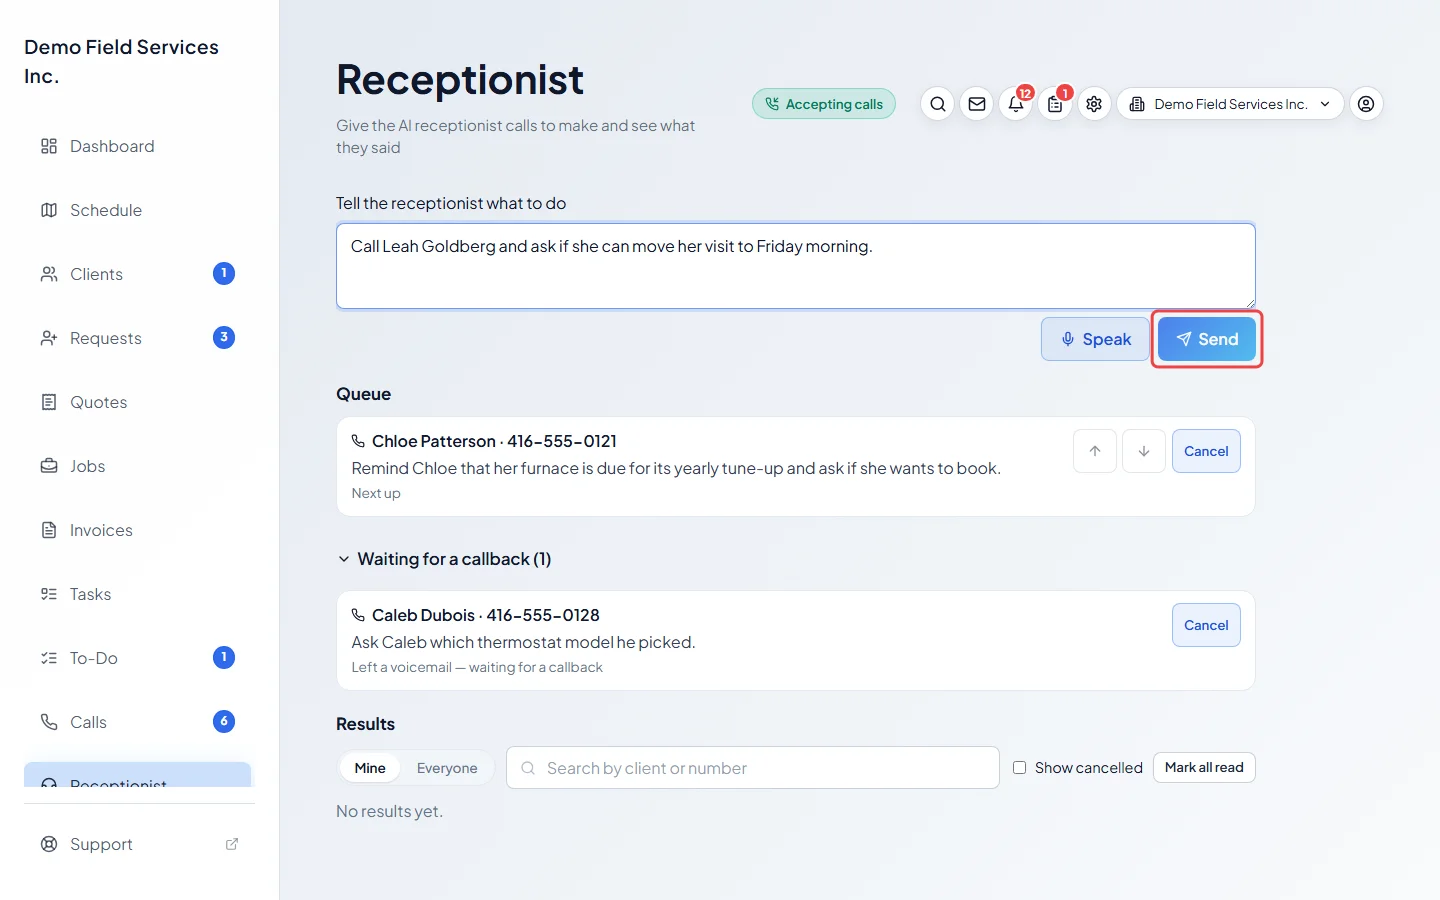Screen dimensions: 1440x900
Task: Click the Demo Field Services Inc. sidebar title
Action: [122, 61]
